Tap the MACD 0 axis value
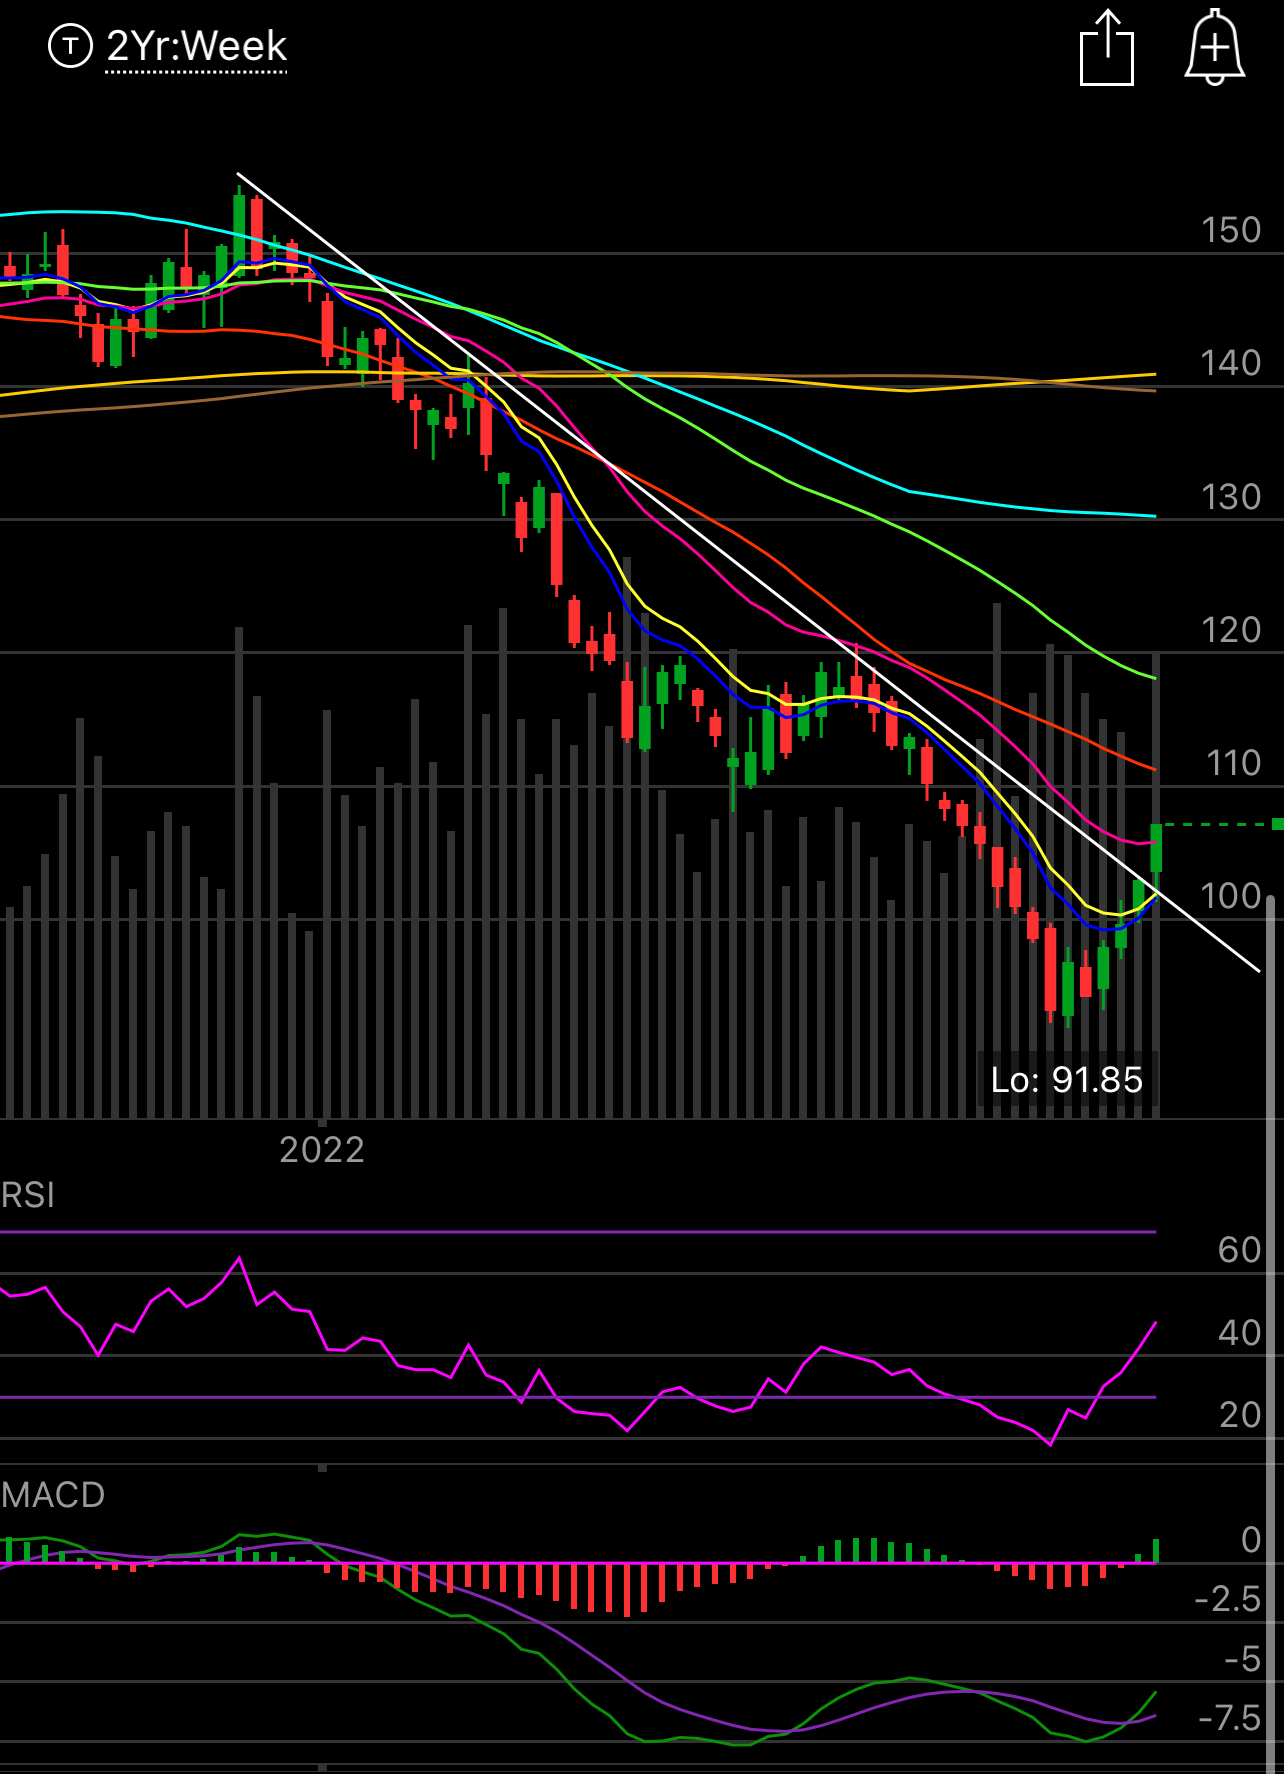 [x=1251, y=1540]
